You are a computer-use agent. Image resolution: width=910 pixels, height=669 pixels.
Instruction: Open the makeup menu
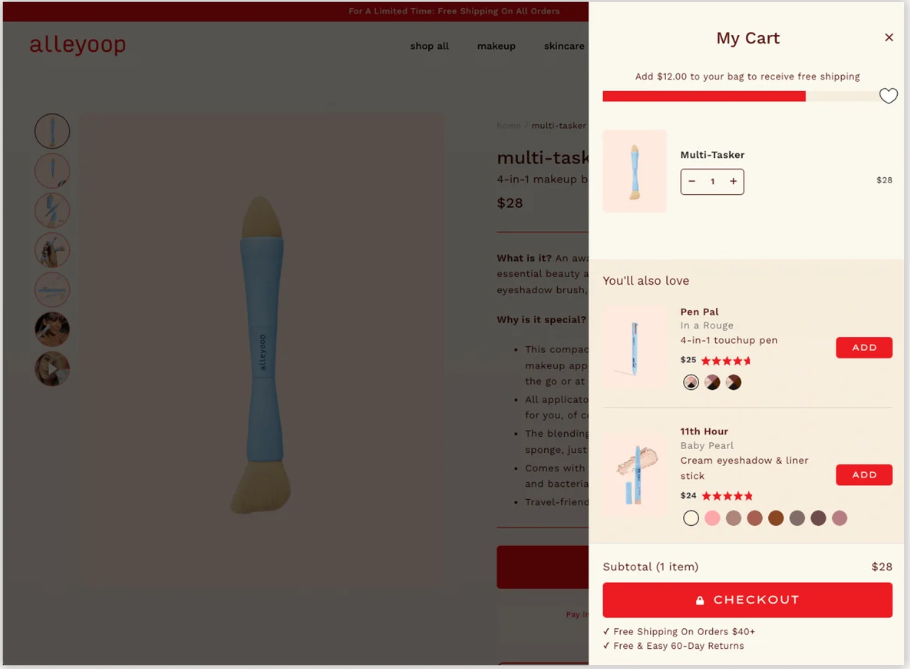(x=496, y=46)
